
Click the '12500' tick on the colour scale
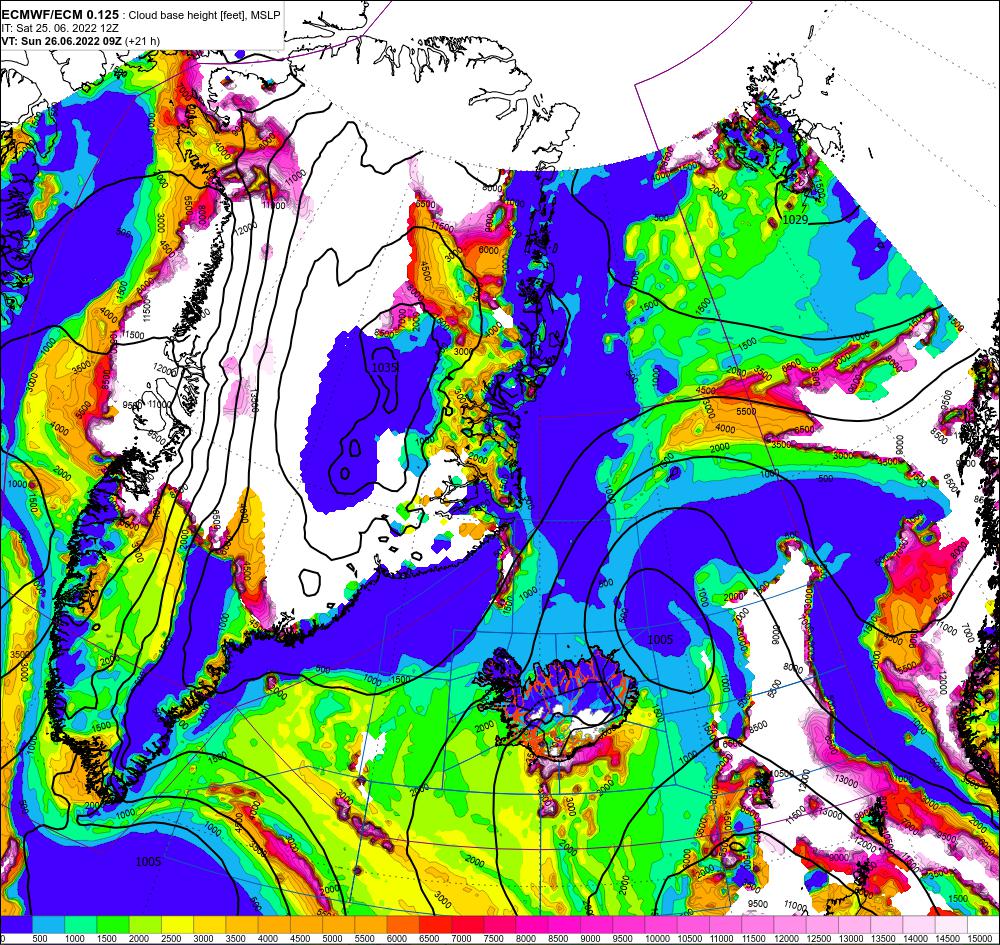click(x=819, y=939)
